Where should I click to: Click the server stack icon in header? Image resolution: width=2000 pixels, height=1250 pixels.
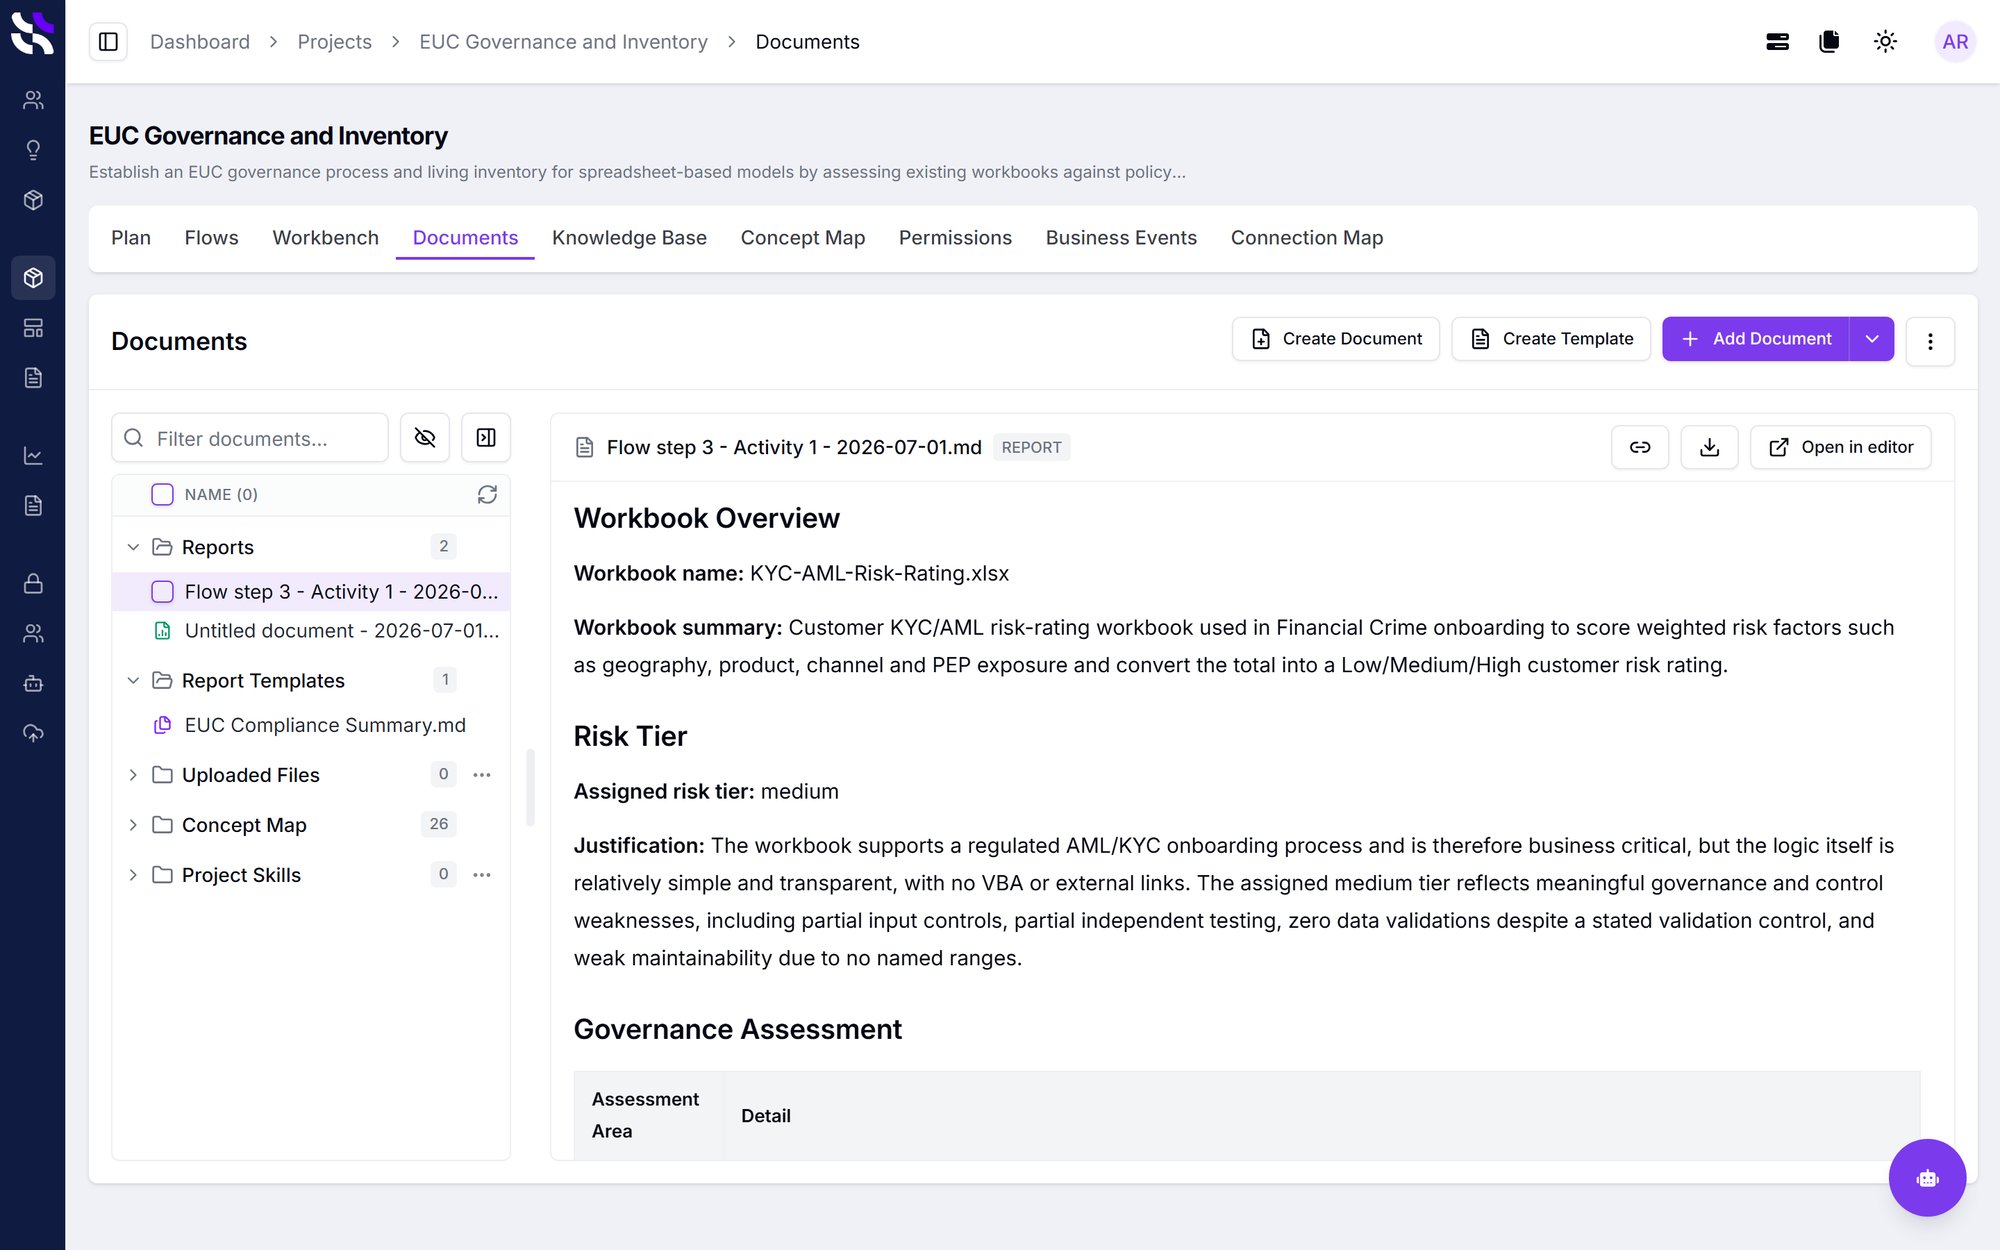click(x=1777, y=42)
